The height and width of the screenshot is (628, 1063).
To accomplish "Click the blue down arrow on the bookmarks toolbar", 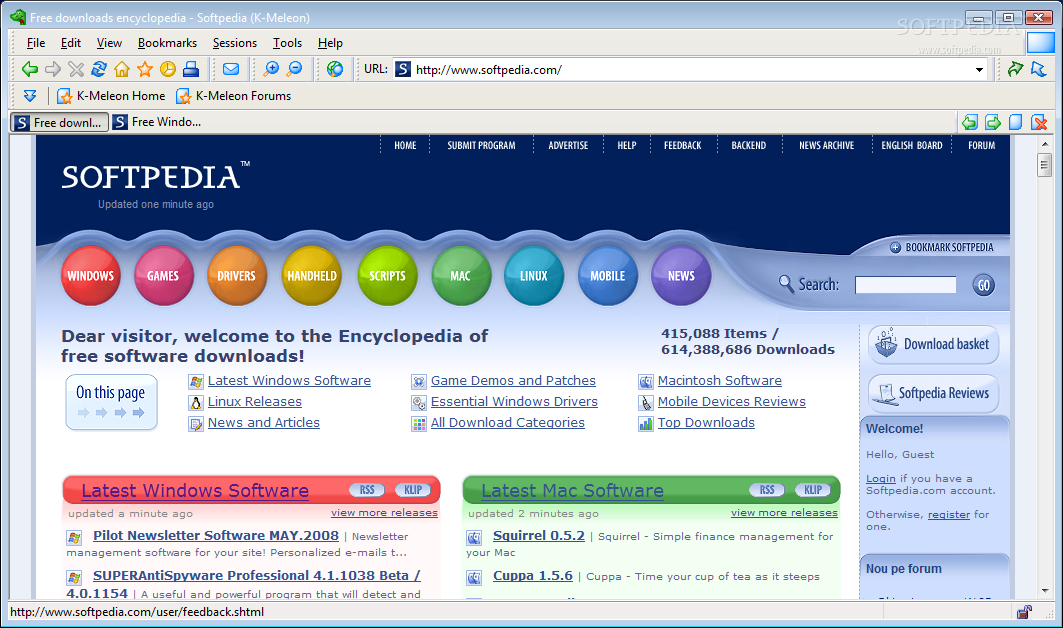I will click(30, 96).
